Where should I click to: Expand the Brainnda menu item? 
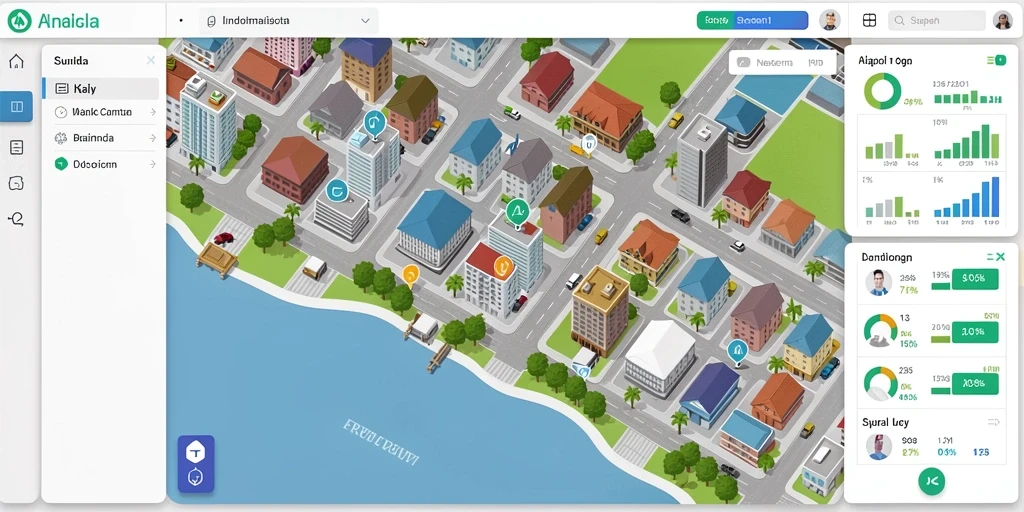click(x=106, y=138)
